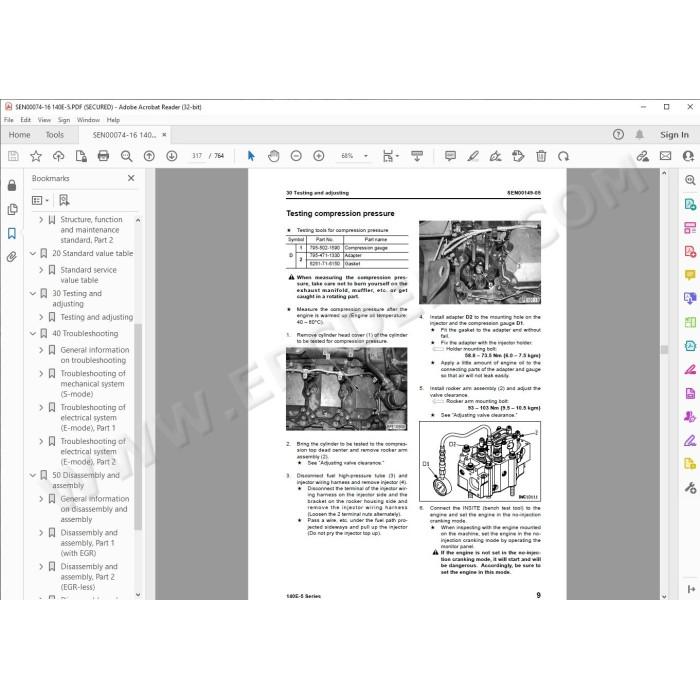Viewport: 700px width, 700px height.
Task: Go to the next page arrow
Action: tap(171, 156)
